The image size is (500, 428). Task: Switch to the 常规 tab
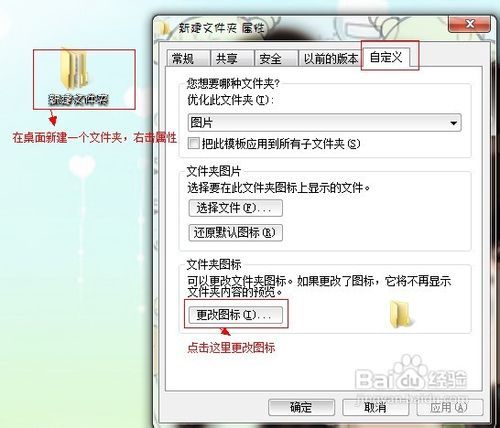188,59
